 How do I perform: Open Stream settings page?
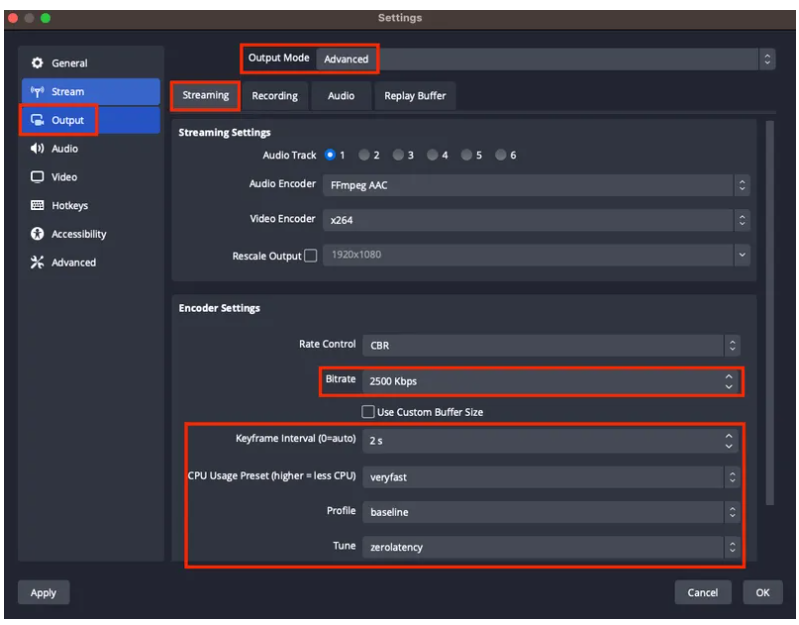tap(91, 92)
